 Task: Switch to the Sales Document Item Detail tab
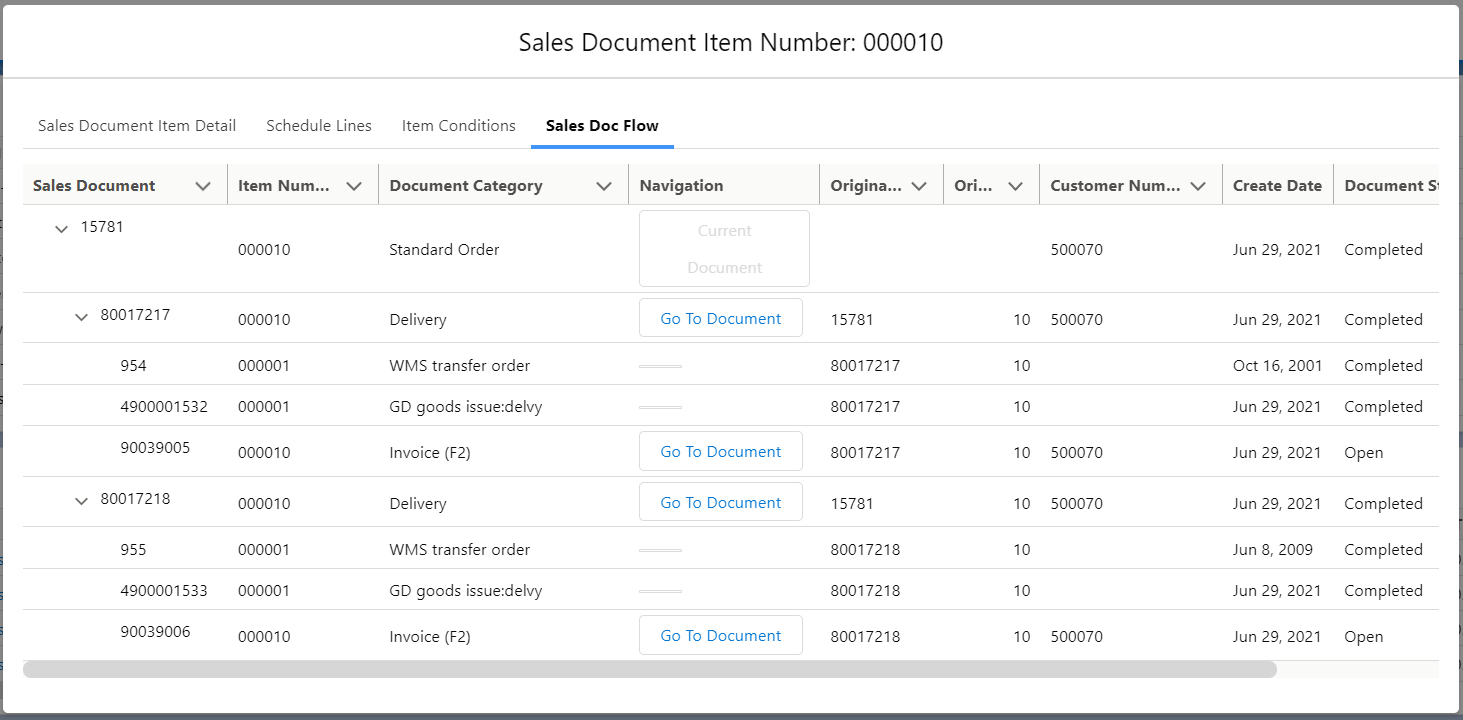pos(136,125)
